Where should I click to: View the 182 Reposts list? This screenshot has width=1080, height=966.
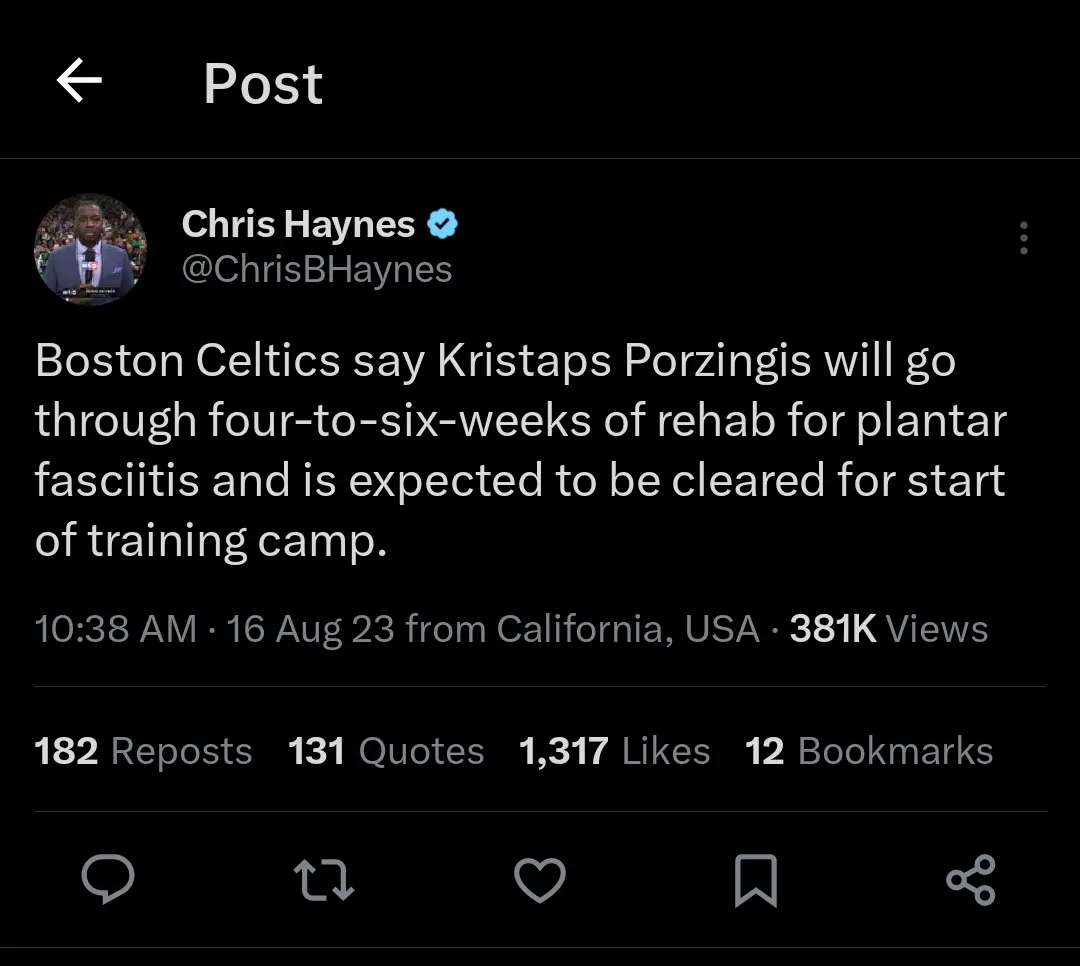click(143, 751)
